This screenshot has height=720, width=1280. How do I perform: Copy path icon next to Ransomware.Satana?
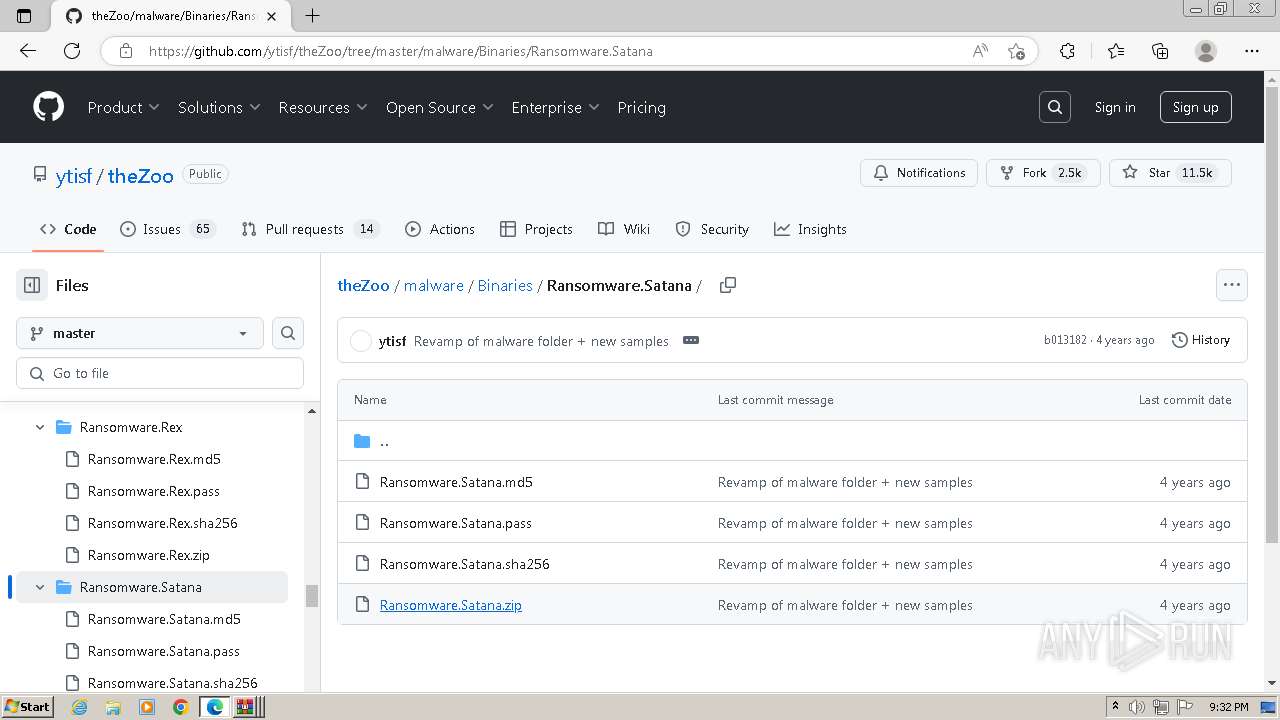click(x=728, y=285)
